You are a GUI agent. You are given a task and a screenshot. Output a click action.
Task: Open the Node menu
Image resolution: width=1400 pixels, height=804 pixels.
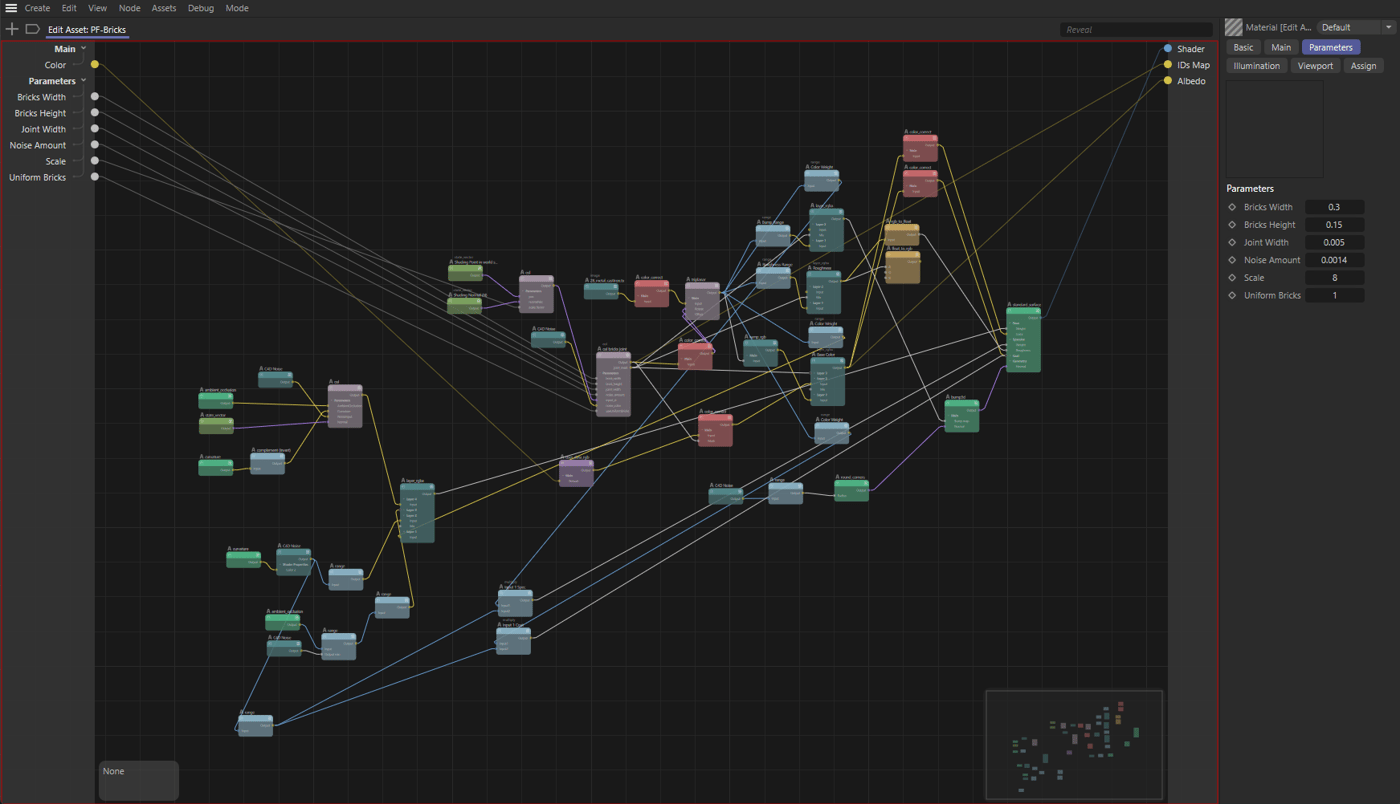(129, 8)
